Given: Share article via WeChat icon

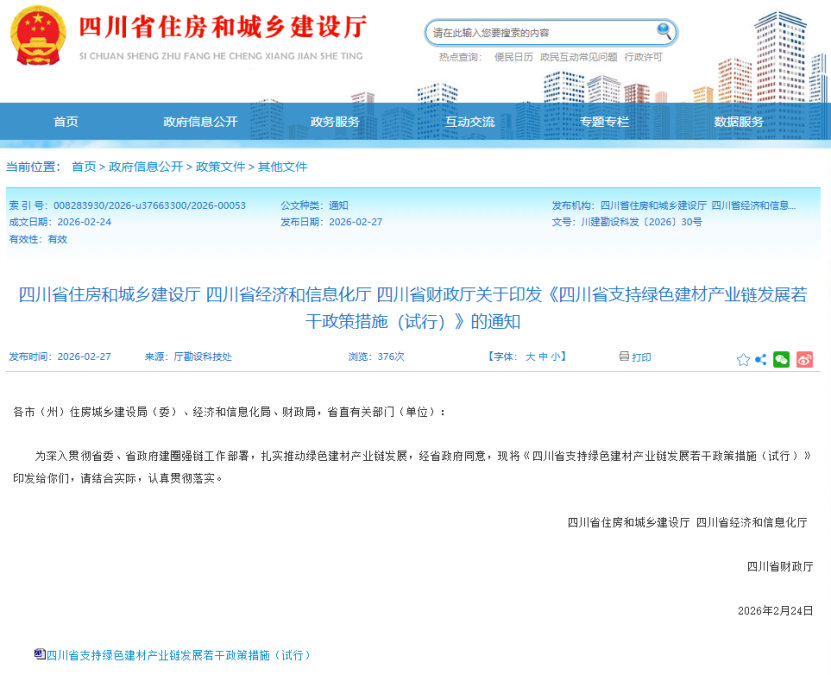Looking at the screenshot, I should pos(782,359).
